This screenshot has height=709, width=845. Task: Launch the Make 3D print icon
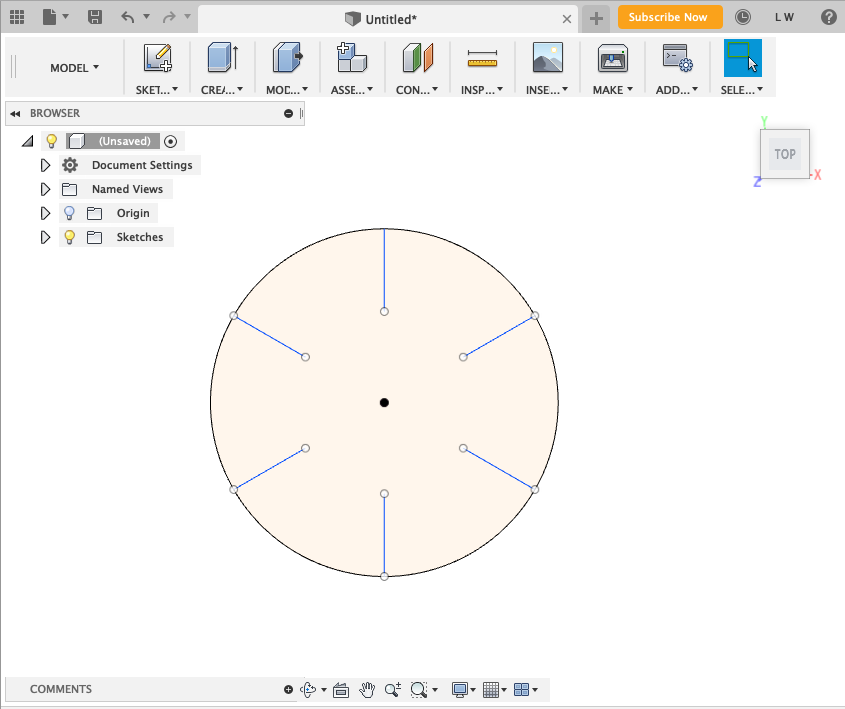pos(613,58)
